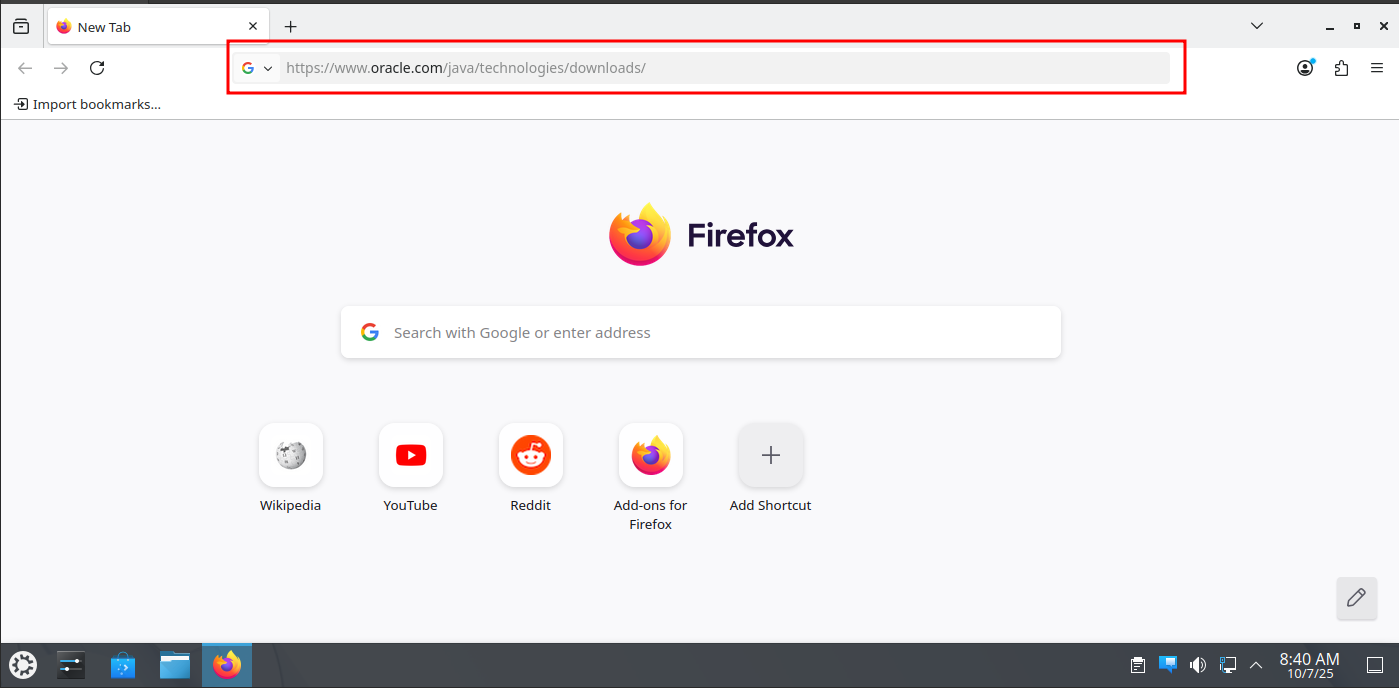Open the Extensions puzzle icon
This screenshot has width=1399, height=688.
coord(1342,68)
